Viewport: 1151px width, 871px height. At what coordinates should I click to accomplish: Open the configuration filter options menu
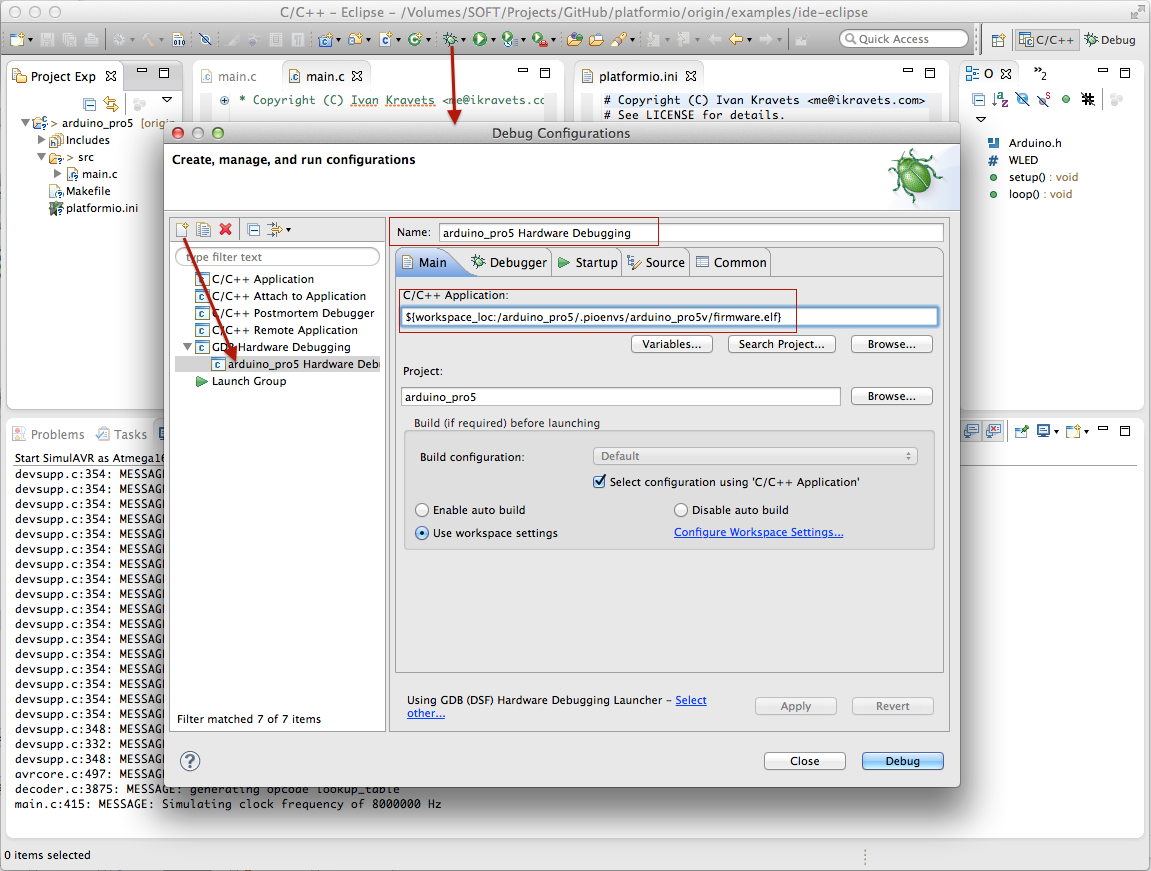pyautogui.click(x=278, y=230)
